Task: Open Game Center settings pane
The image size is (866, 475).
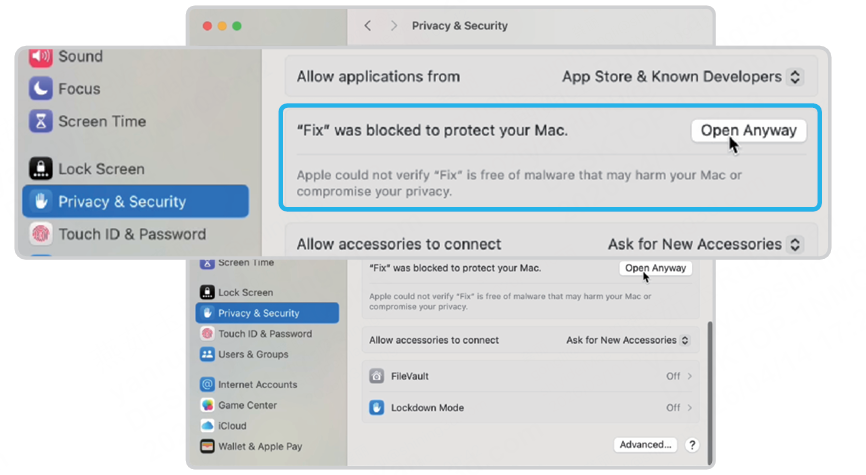Action: 267,405
